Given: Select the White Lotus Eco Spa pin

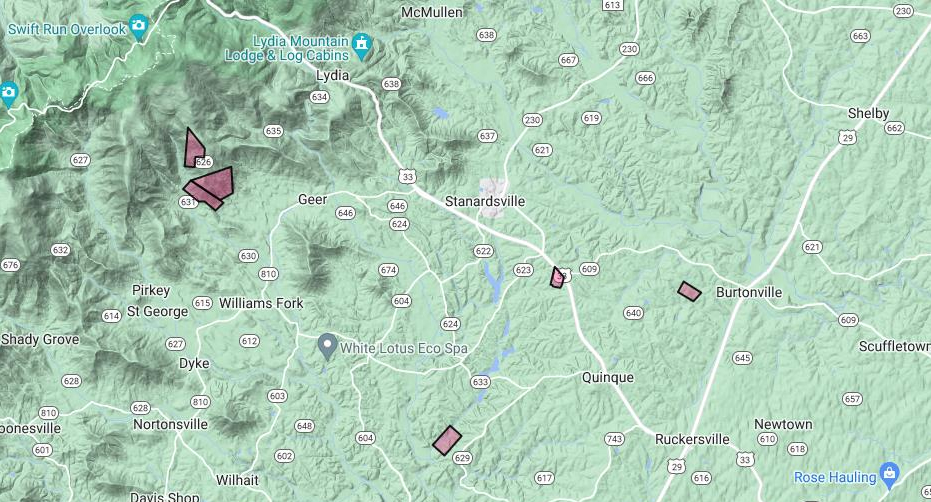Looking at the screenshot, I should [327, 346].
